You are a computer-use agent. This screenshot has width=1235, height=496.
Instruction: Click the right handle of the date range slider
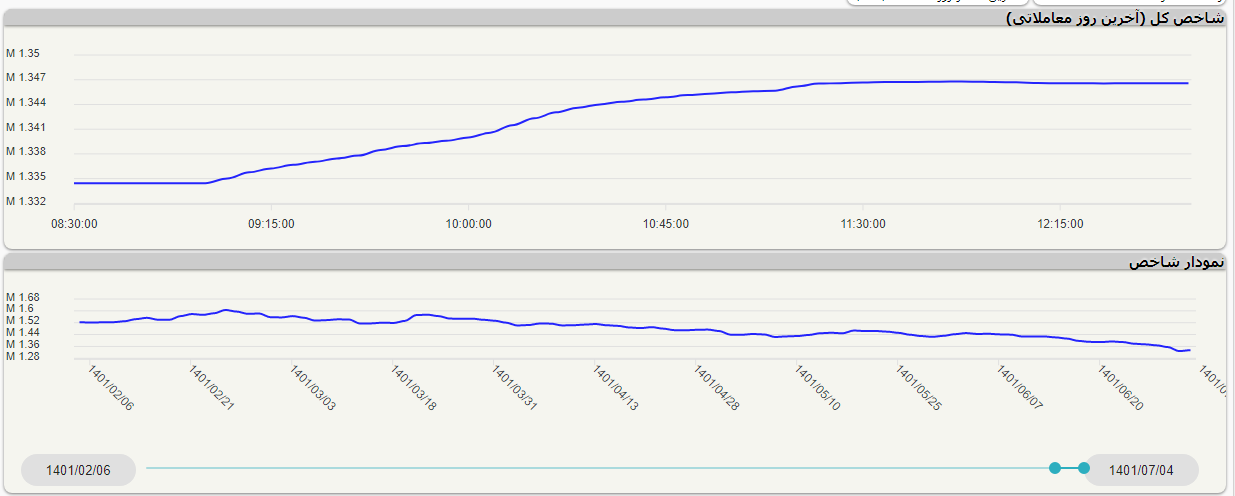pyautogui.click(x=1084, y=468)
